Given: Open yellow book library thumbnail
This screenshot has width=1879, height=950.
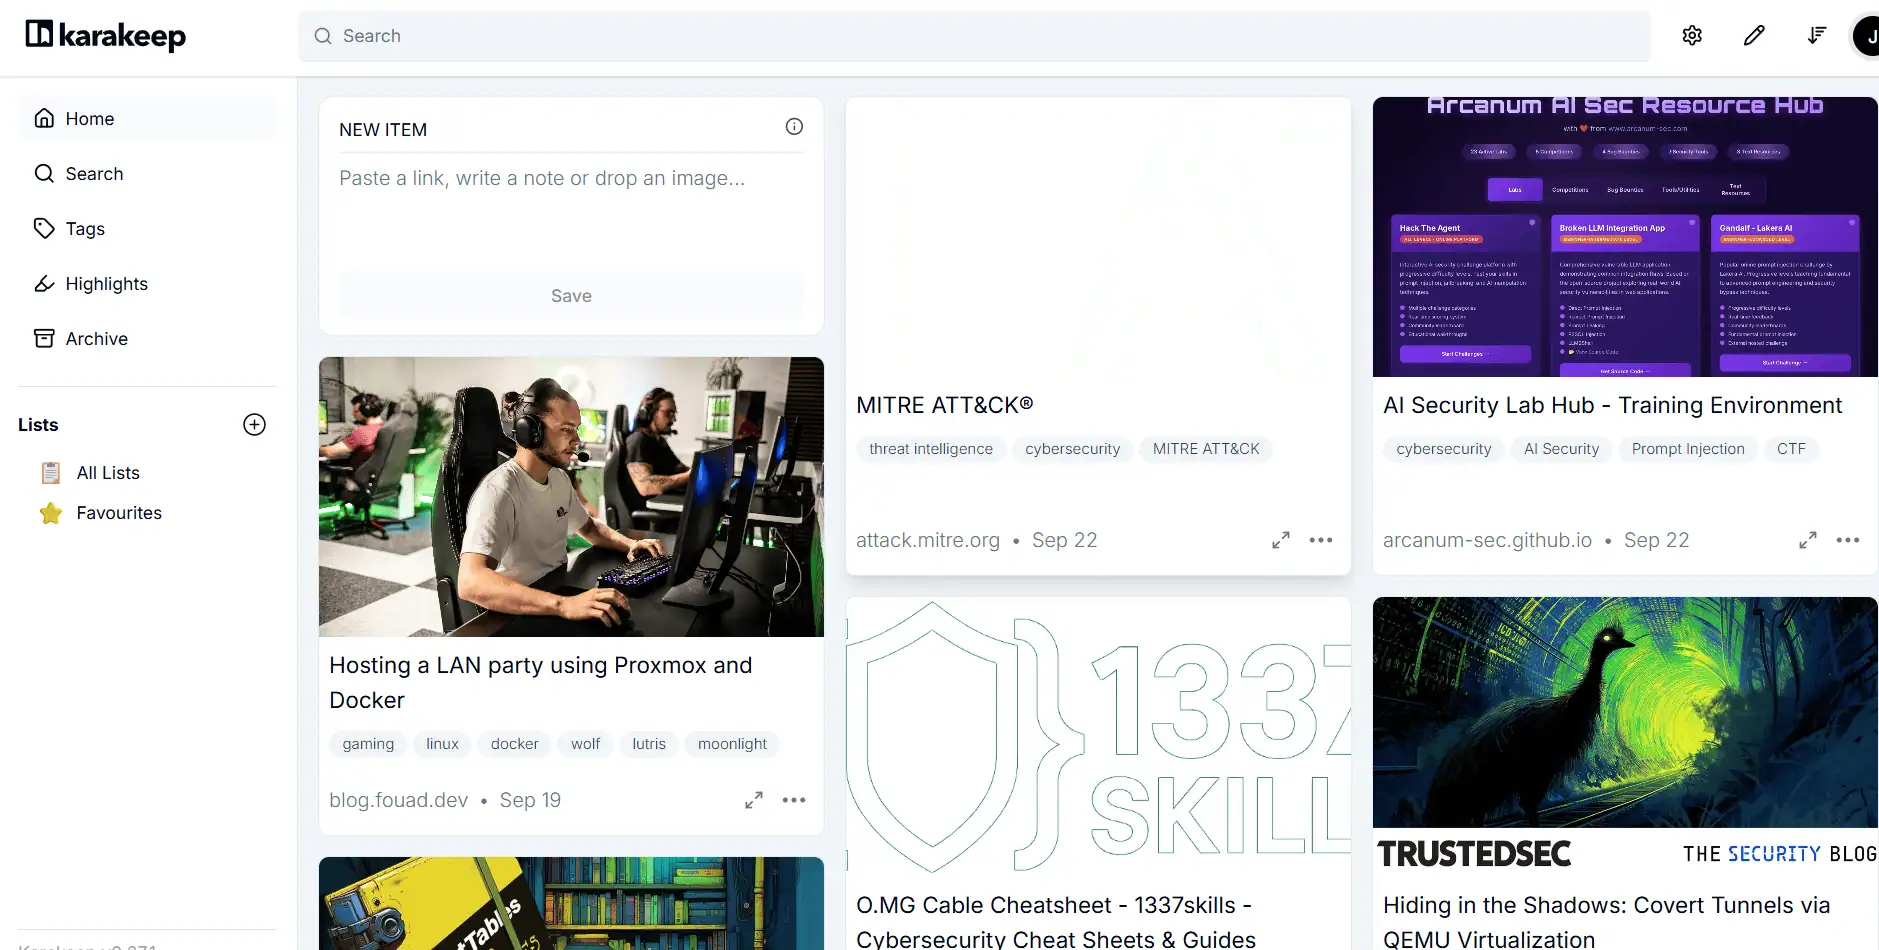Looking at the screenshot, I should 571,903.
